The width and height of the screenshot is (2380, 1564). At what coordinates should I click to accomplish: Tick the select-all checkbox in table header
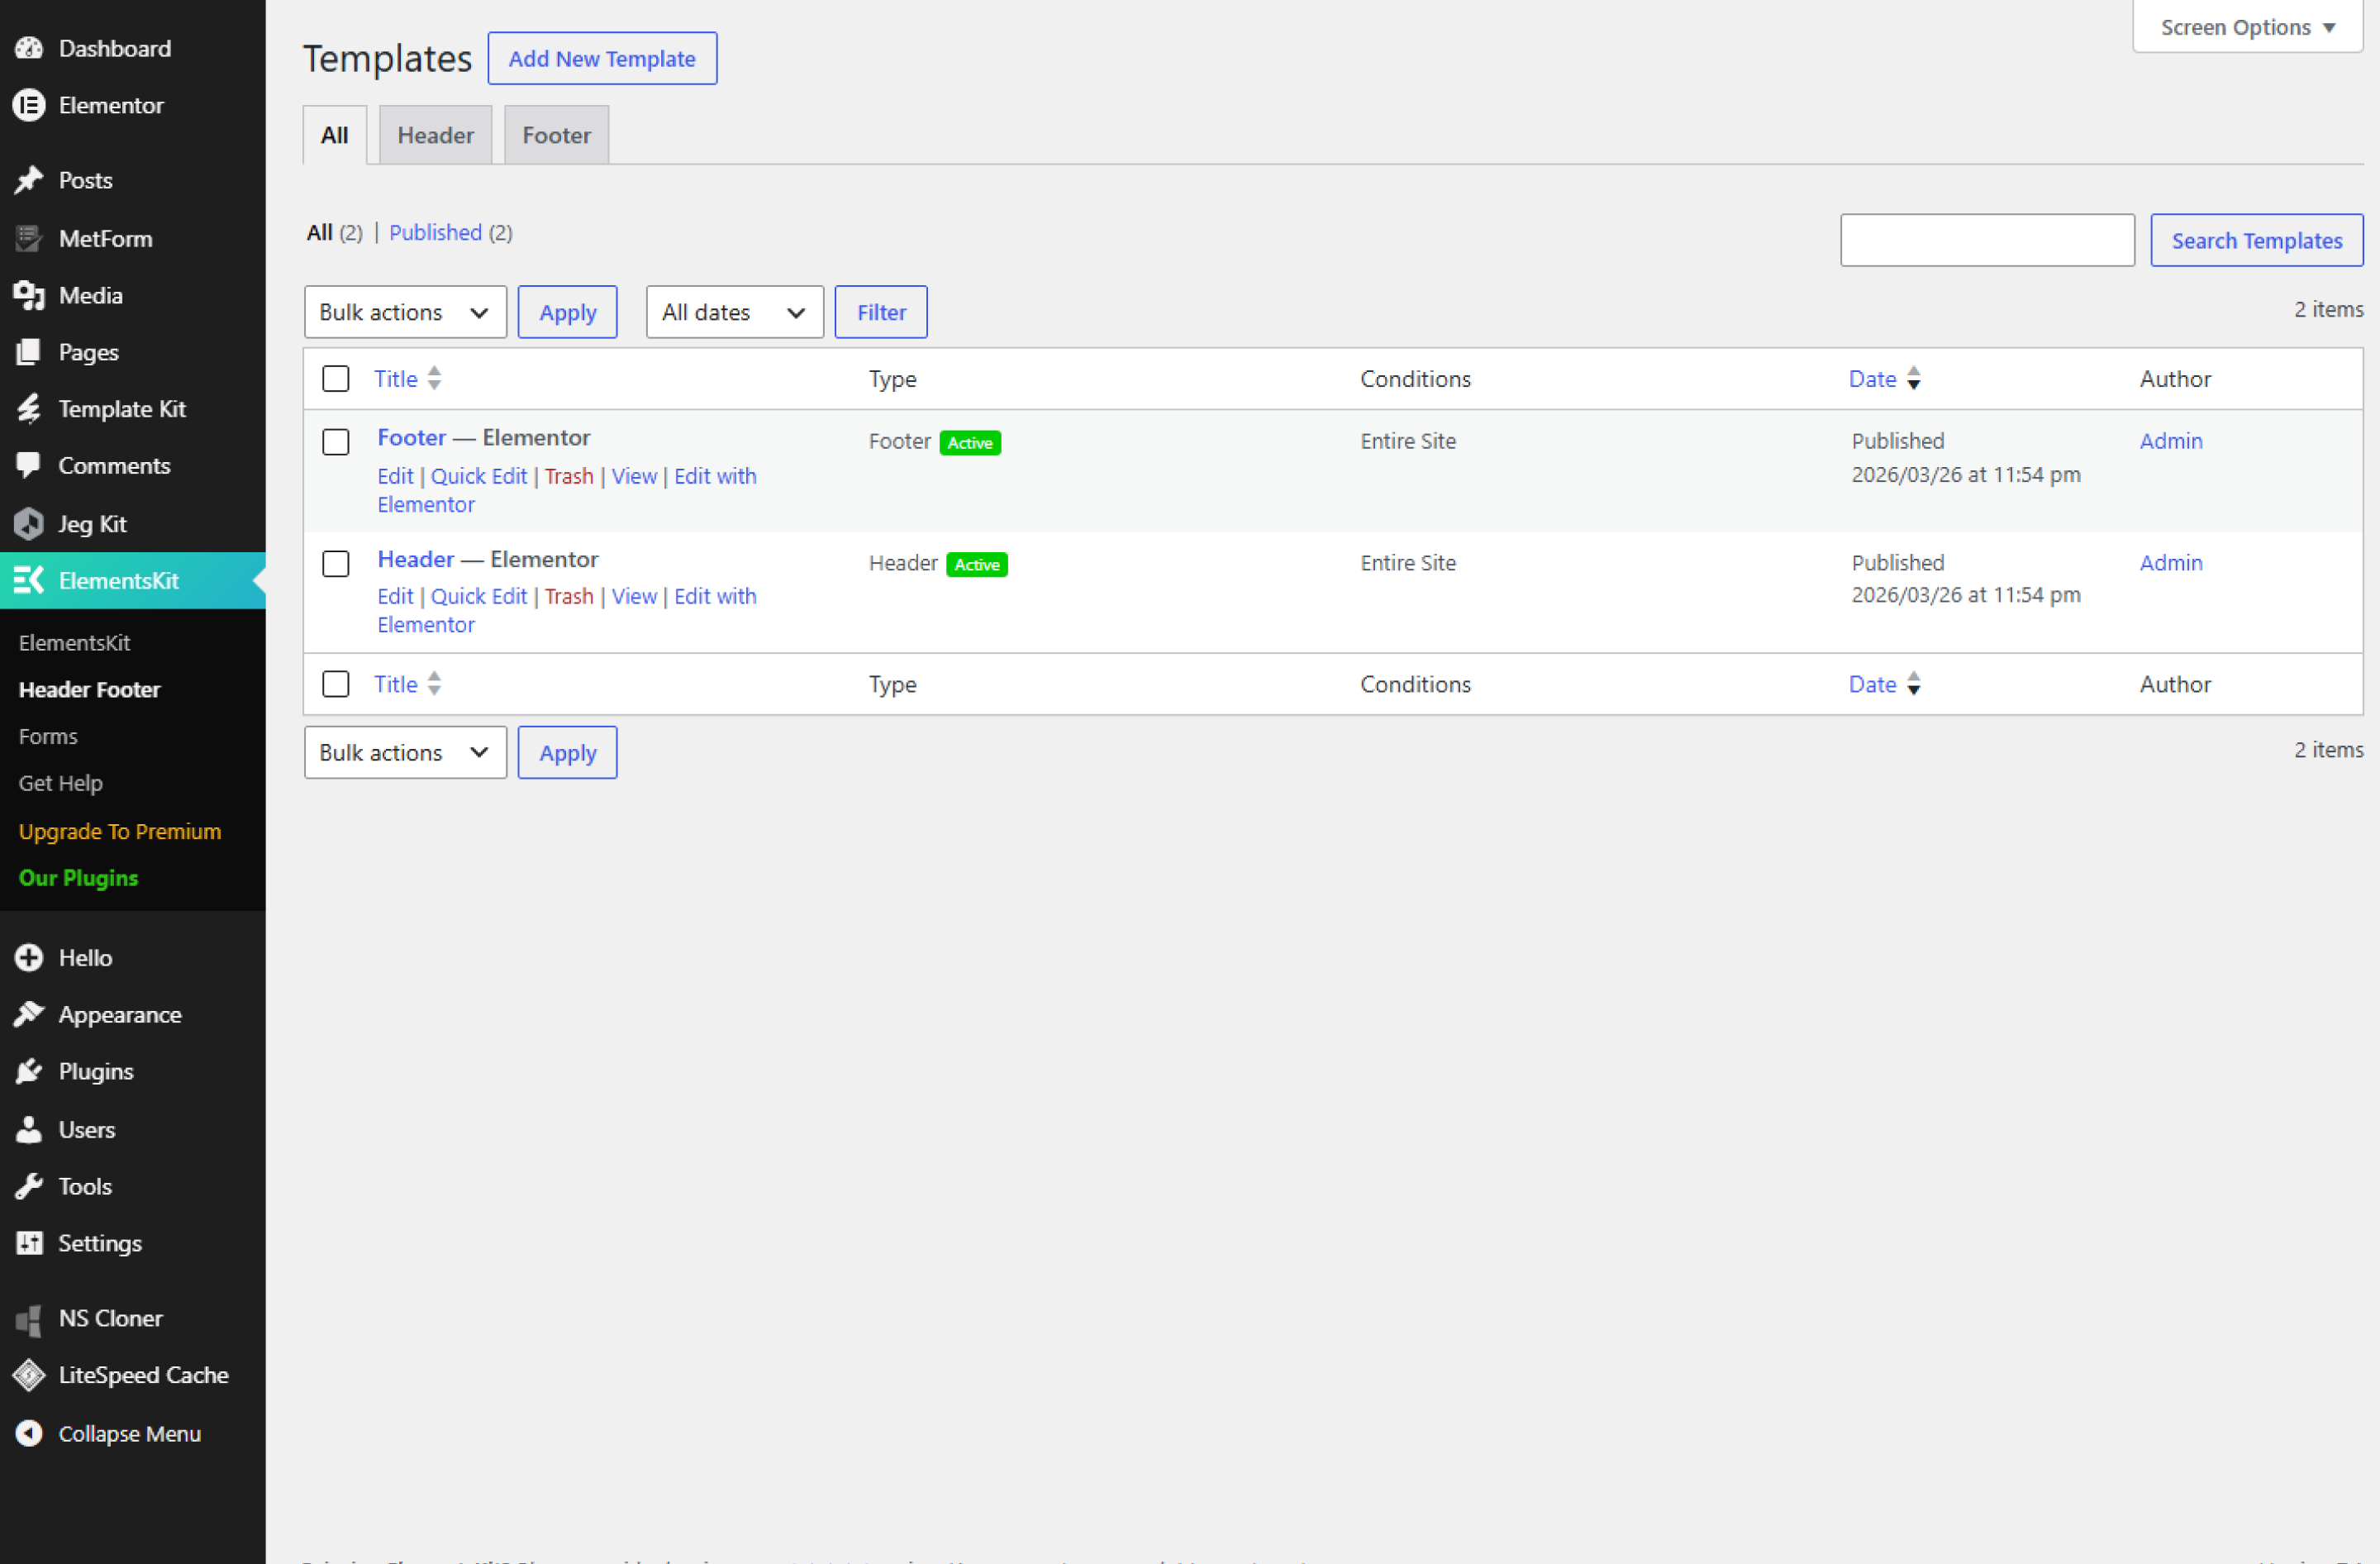pyautogui.click(x=336, y=379)
